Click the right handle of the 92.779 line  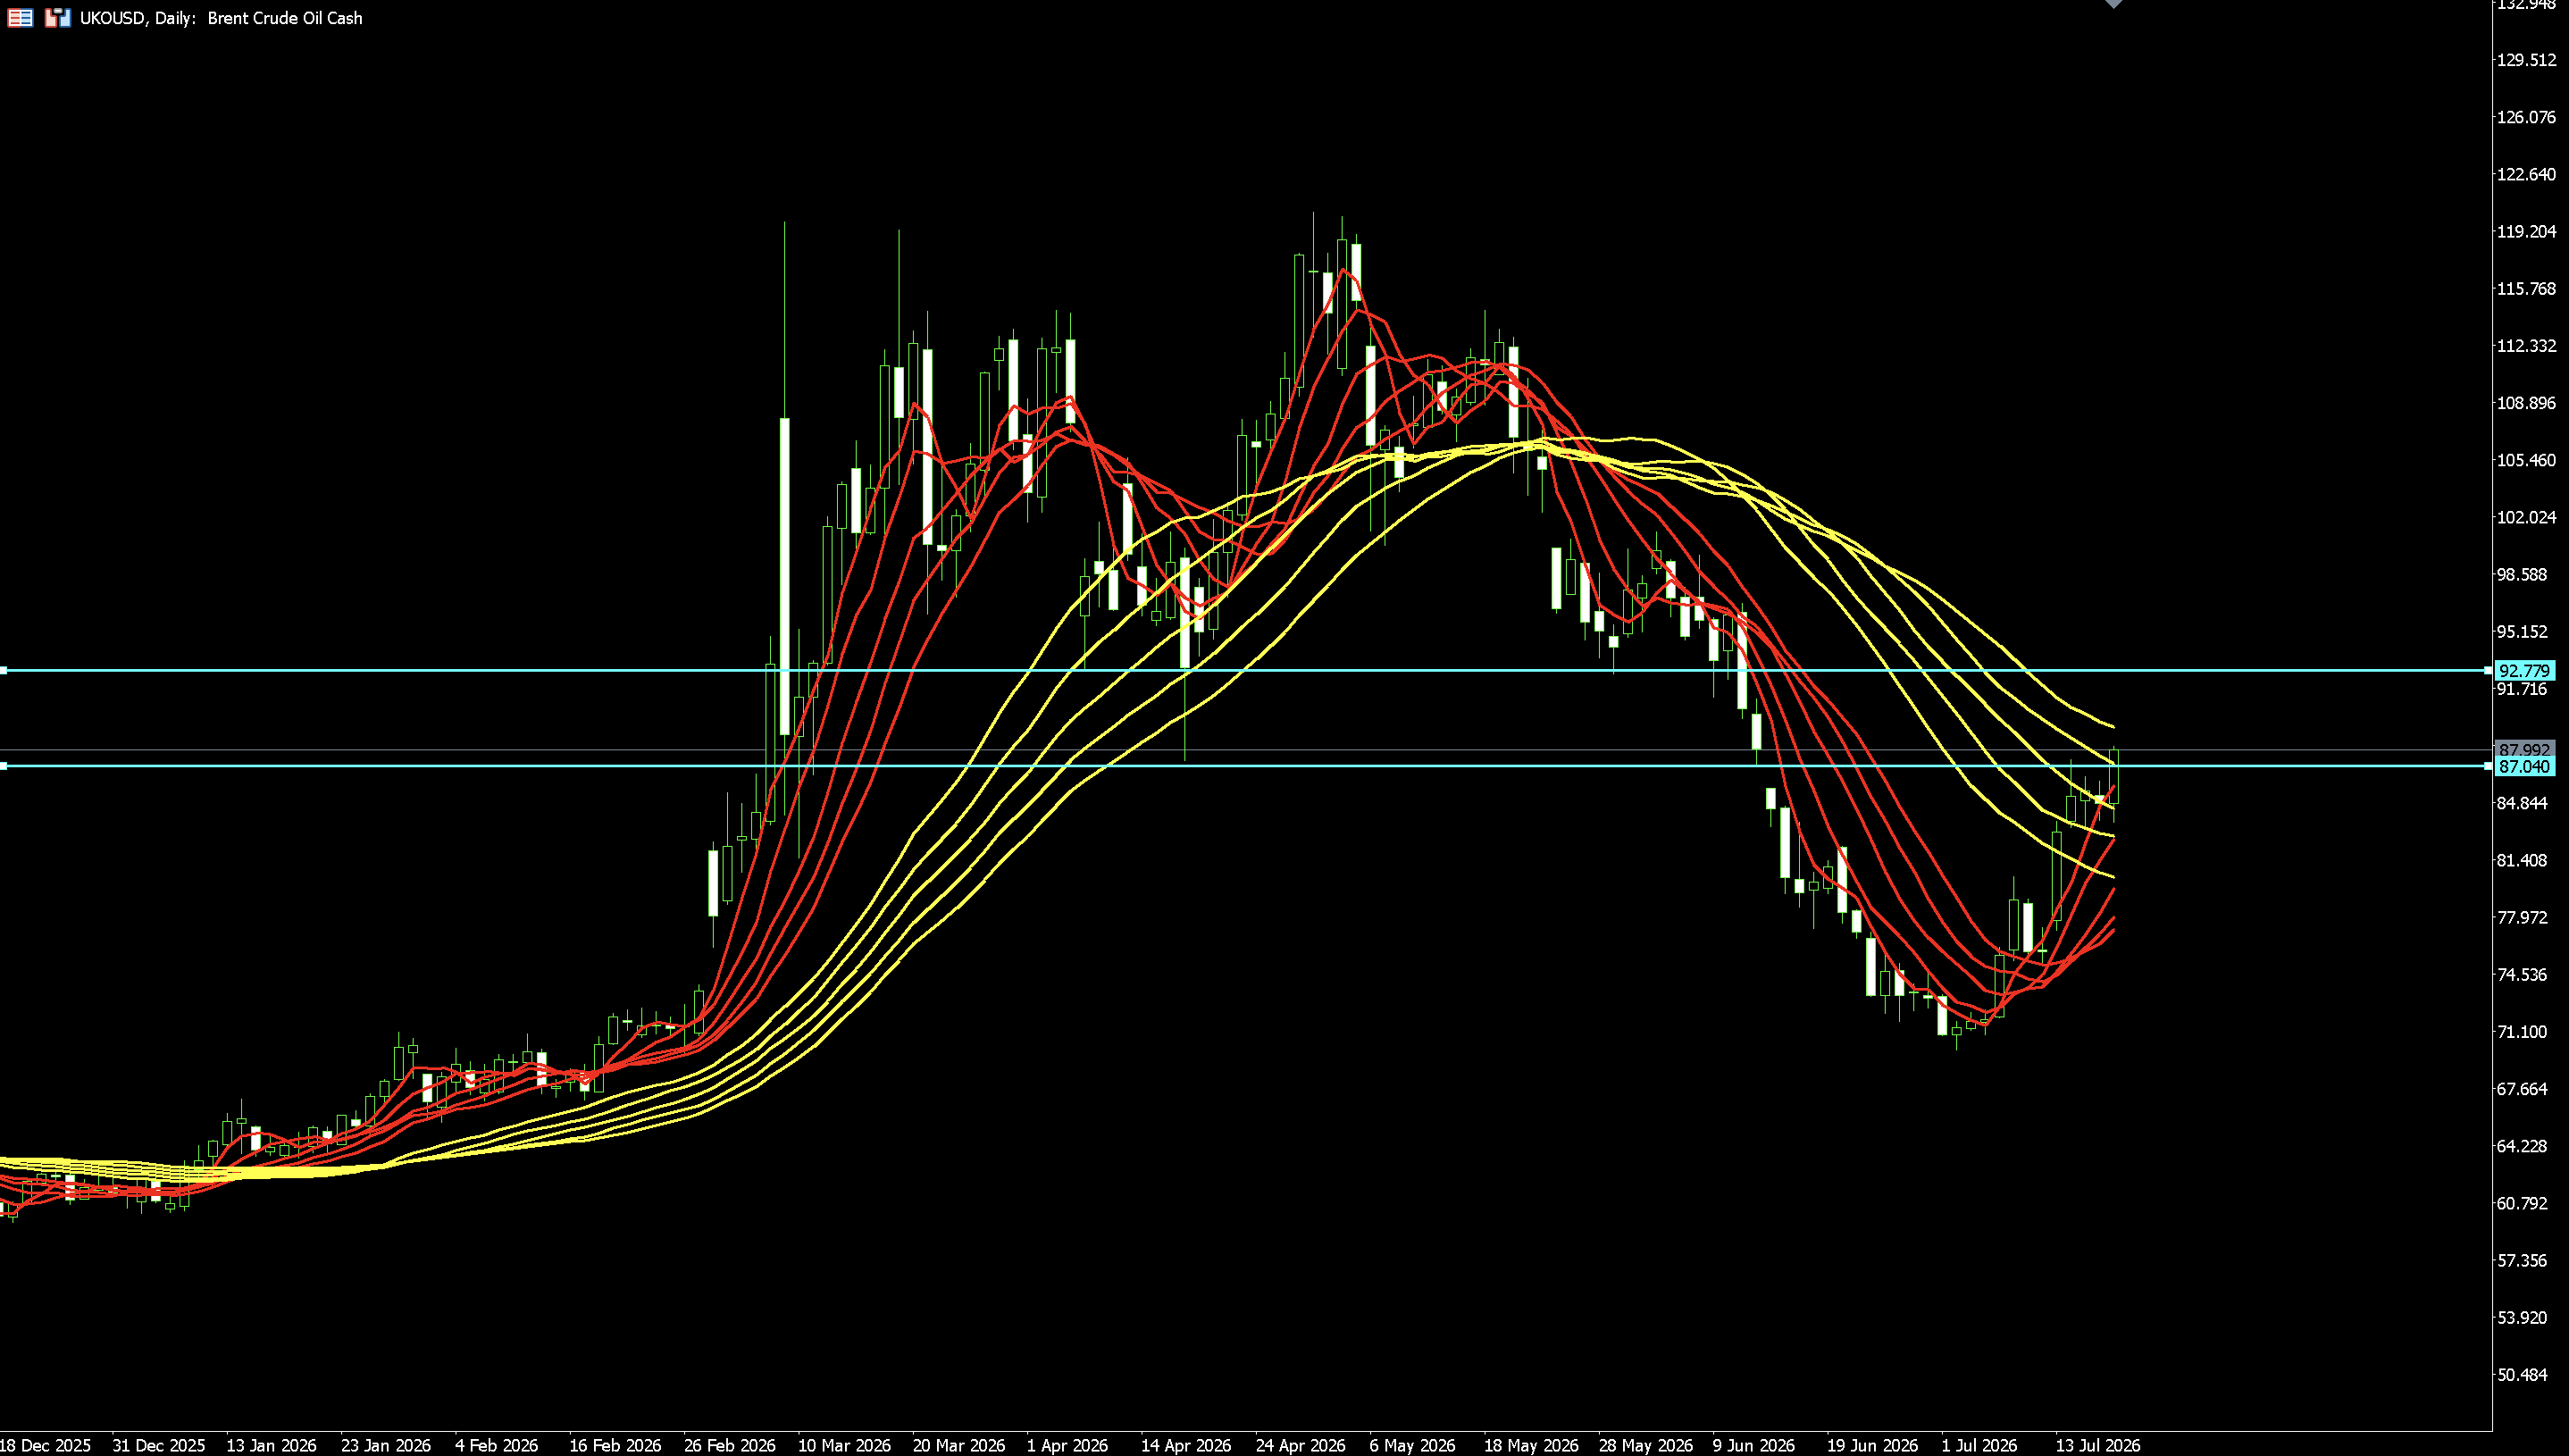[x=2488, y=671]
